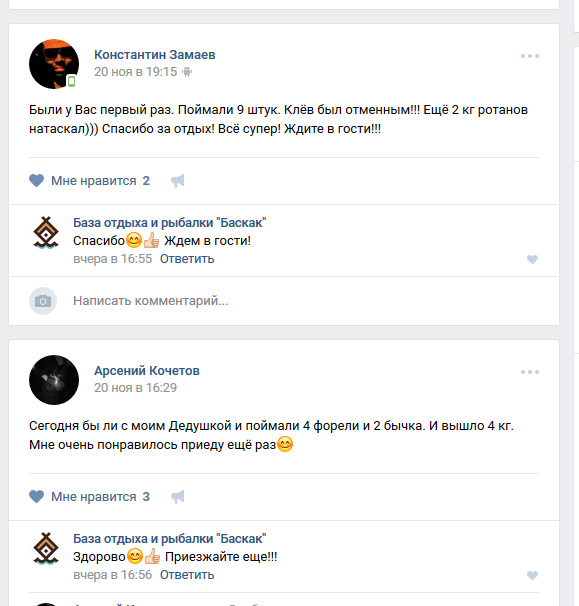
Task: Attach a photo using the camera icon
Action: [43, 301]
